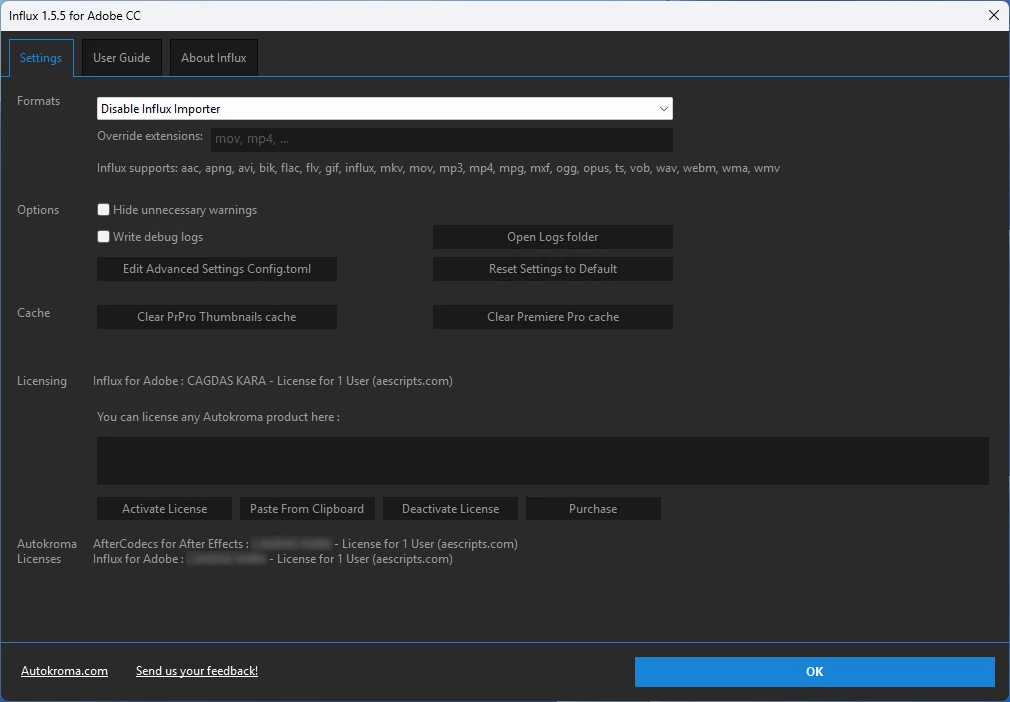The image size is (1010, 702).
Task: Click the Options section label
Action: [x=38, y=209]
